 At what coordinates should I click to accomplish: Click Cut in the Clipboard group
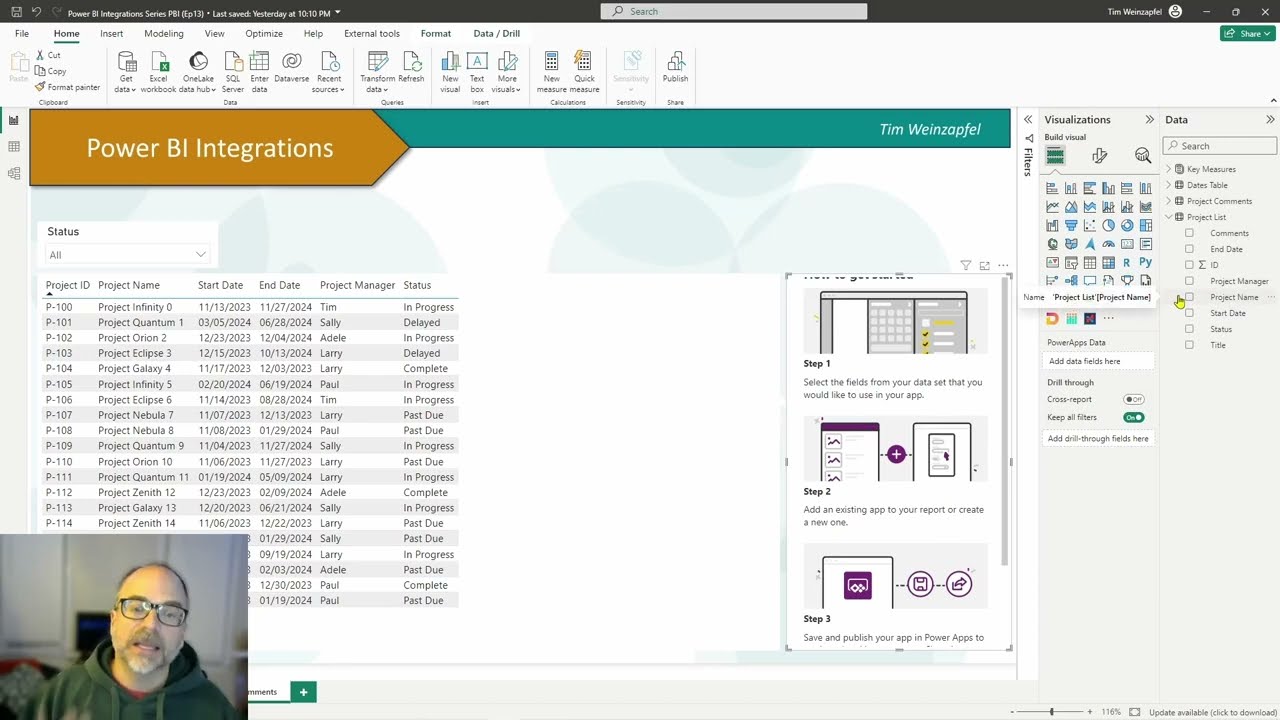tap(47, 55)
